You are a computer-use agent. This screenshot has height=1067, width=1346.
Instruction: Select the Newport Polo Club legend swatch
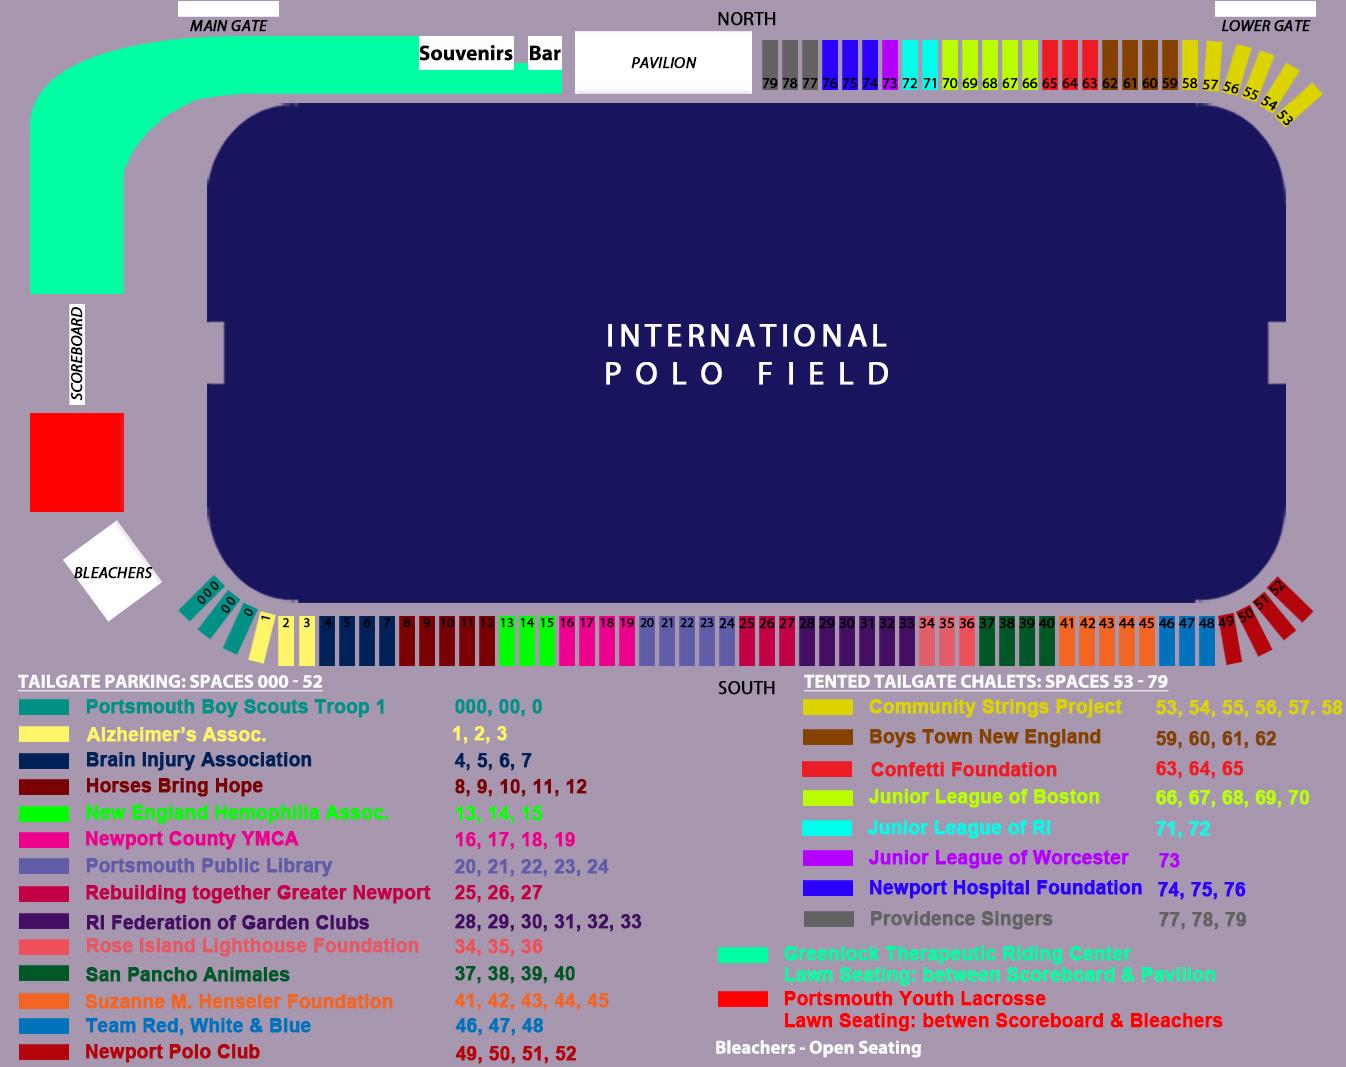click(44, 1052)
